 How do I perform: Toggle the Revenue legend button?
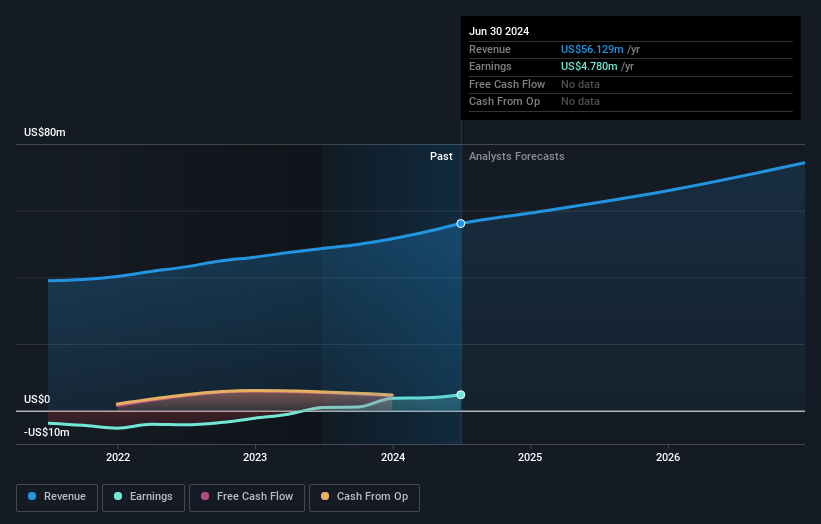[x=57, y=497]
